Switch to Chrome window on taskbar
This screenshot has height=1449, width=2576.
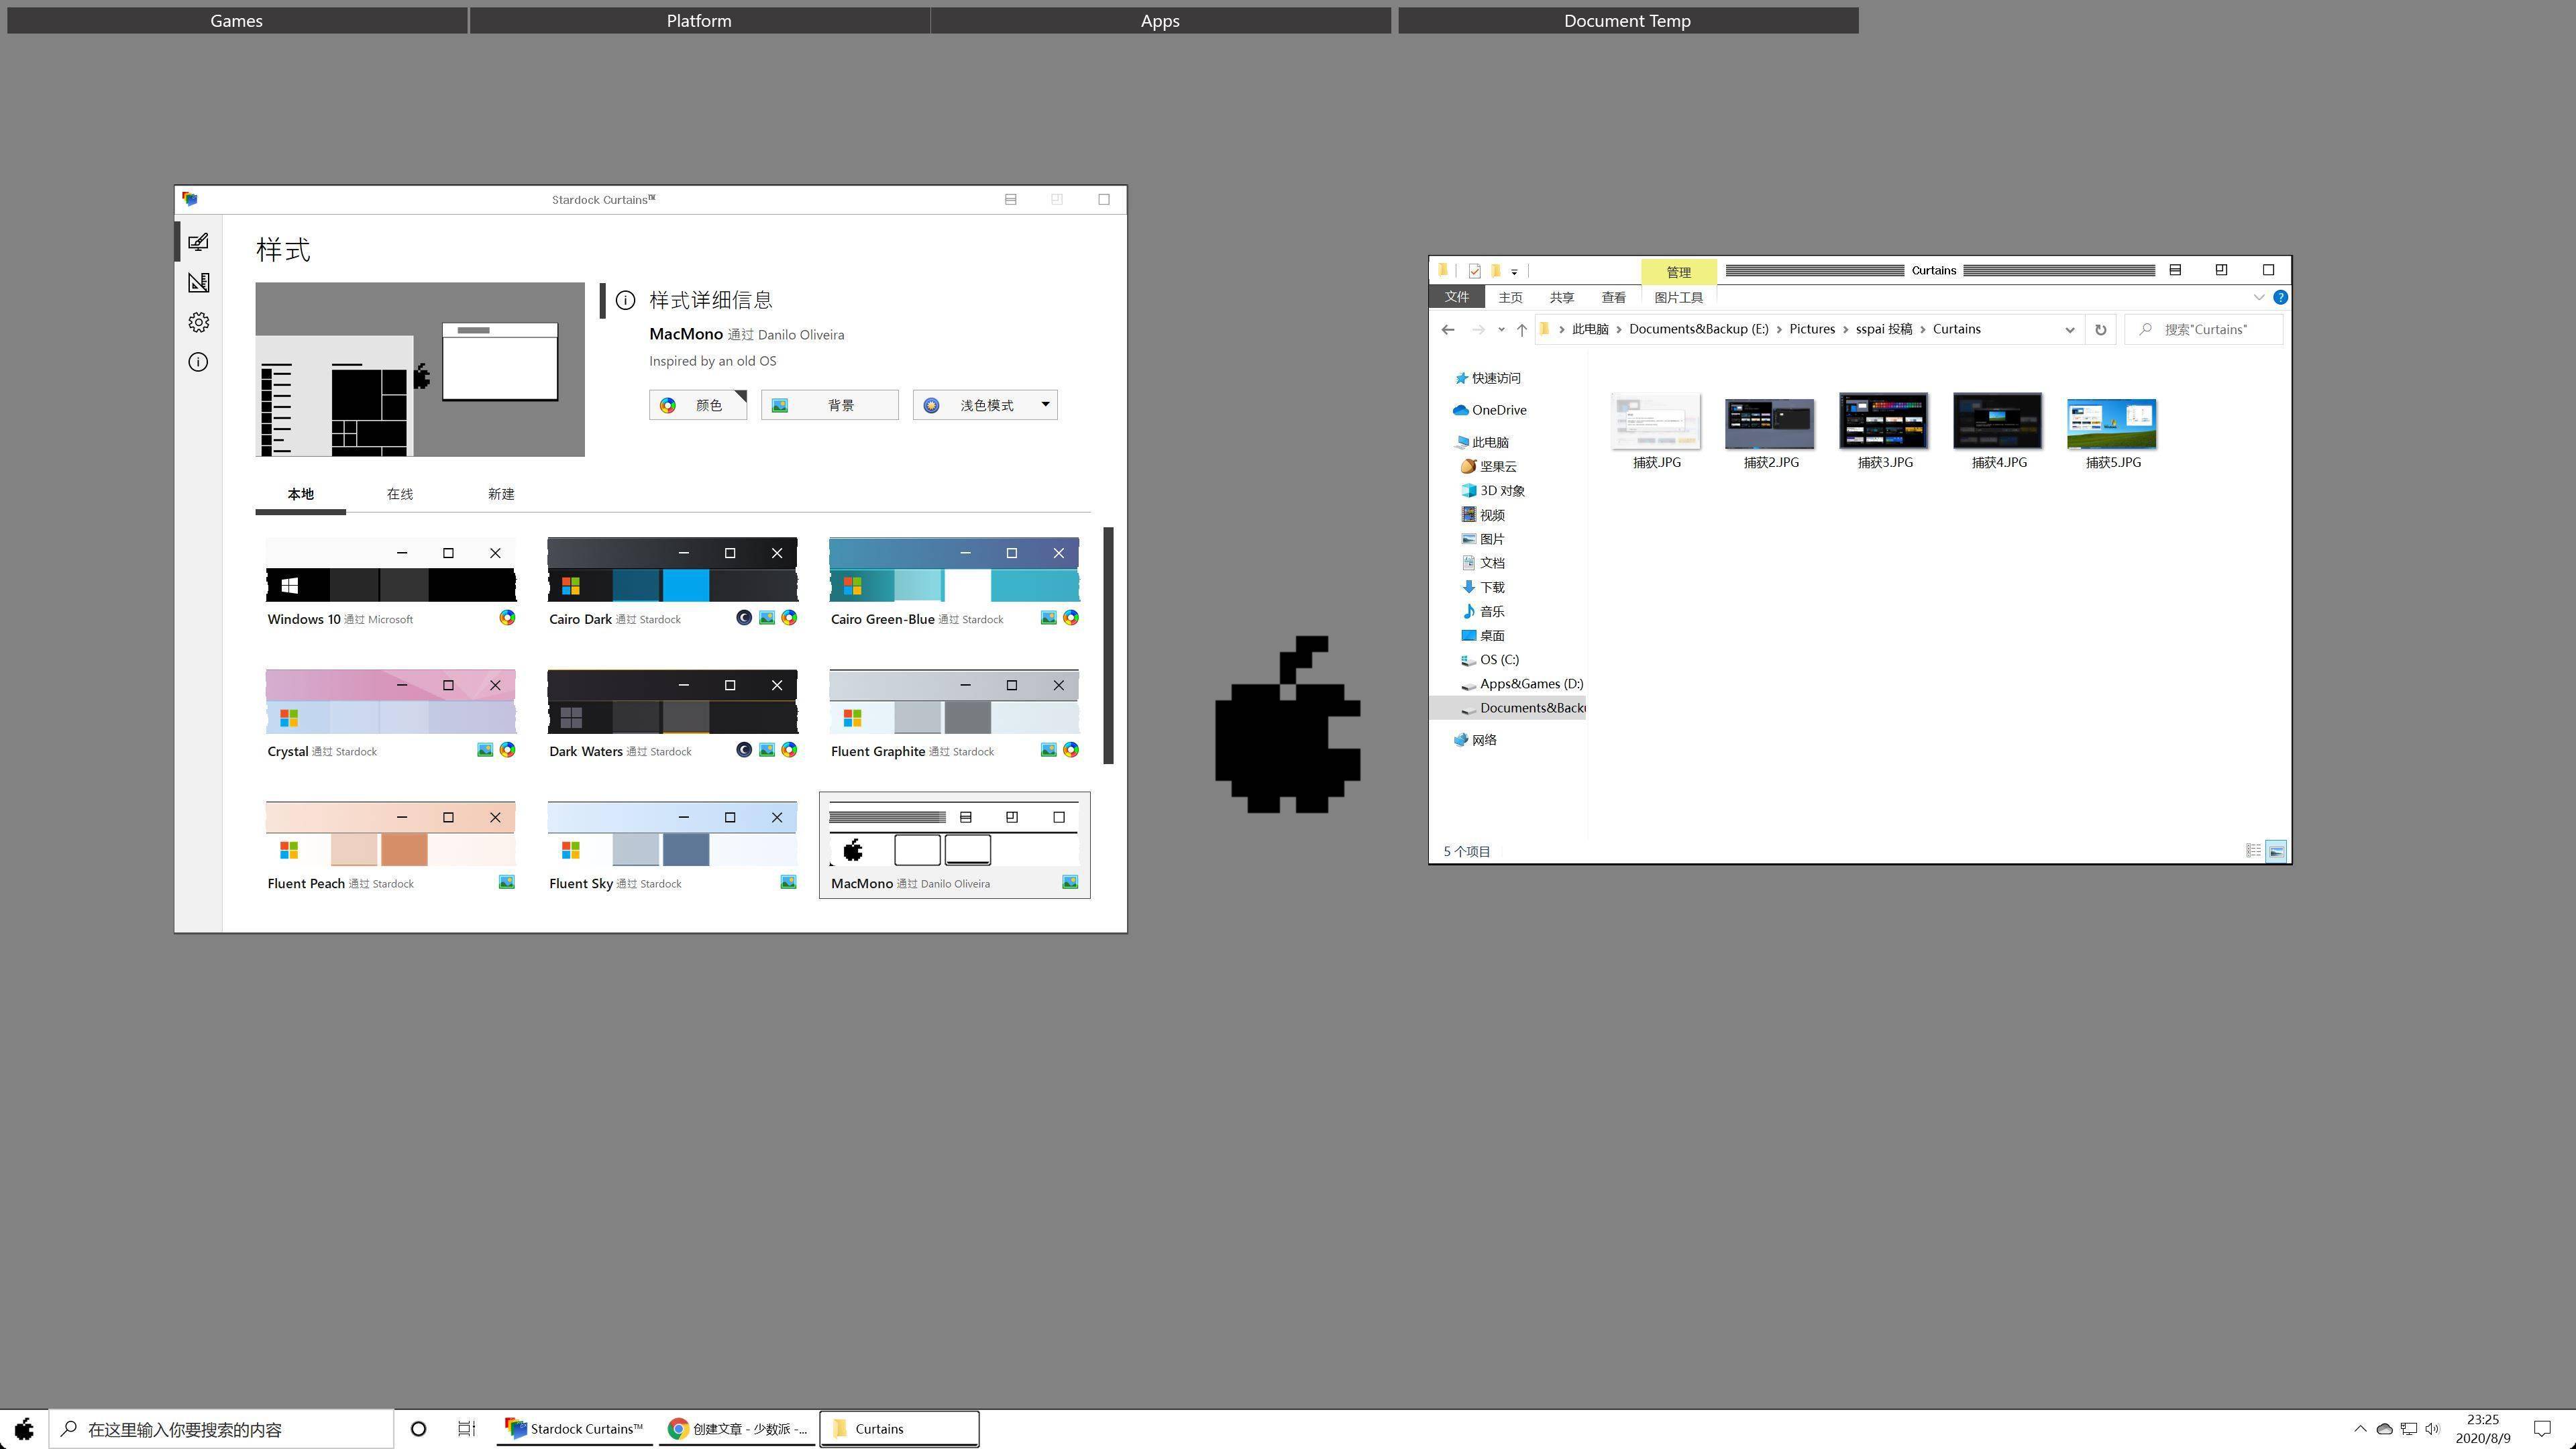[737, 1429]
